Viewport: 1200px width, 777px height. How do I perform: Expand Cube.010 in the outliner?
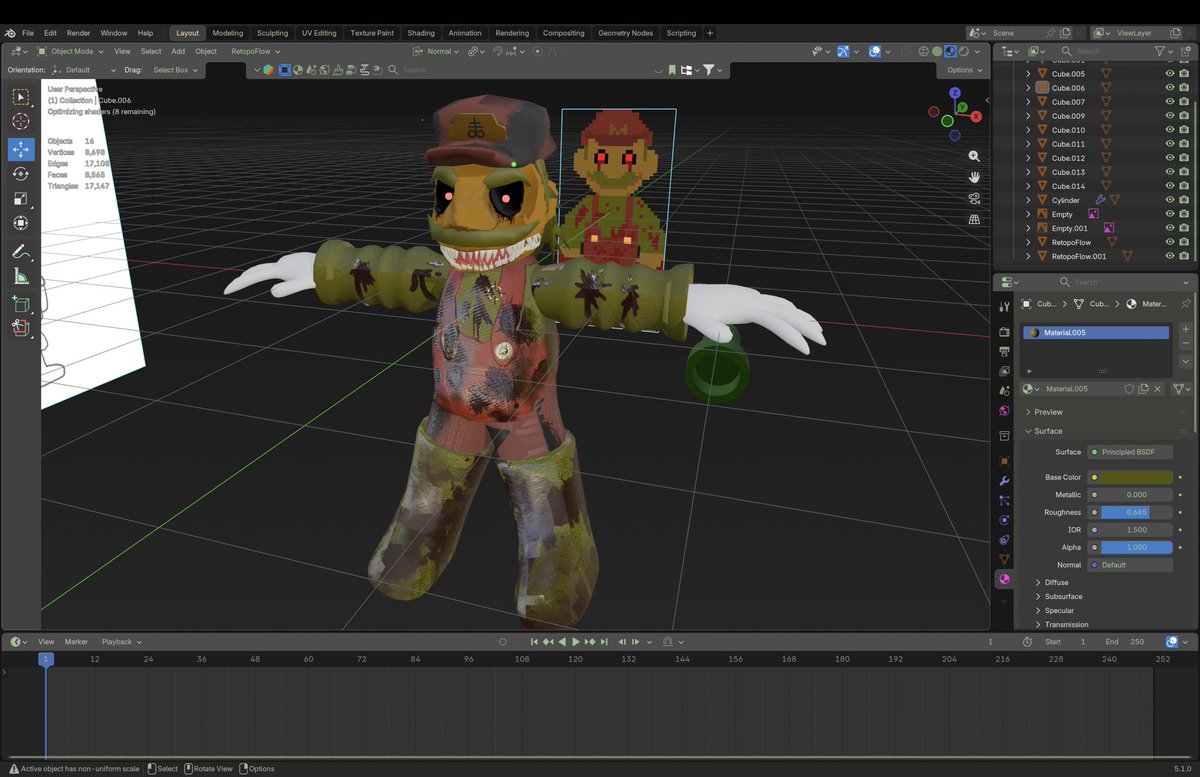pos(1028,130)
